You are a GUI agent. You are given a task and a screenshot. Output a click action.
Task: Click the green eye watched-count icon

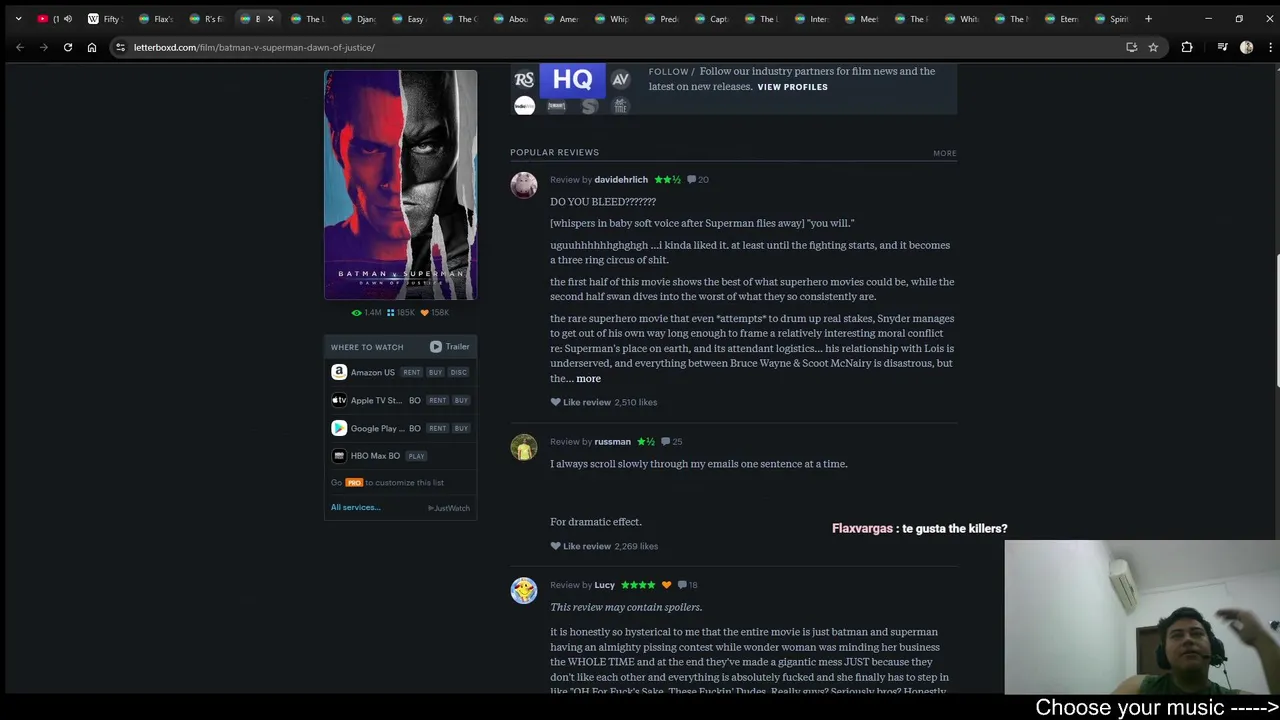tap(356, 313)
